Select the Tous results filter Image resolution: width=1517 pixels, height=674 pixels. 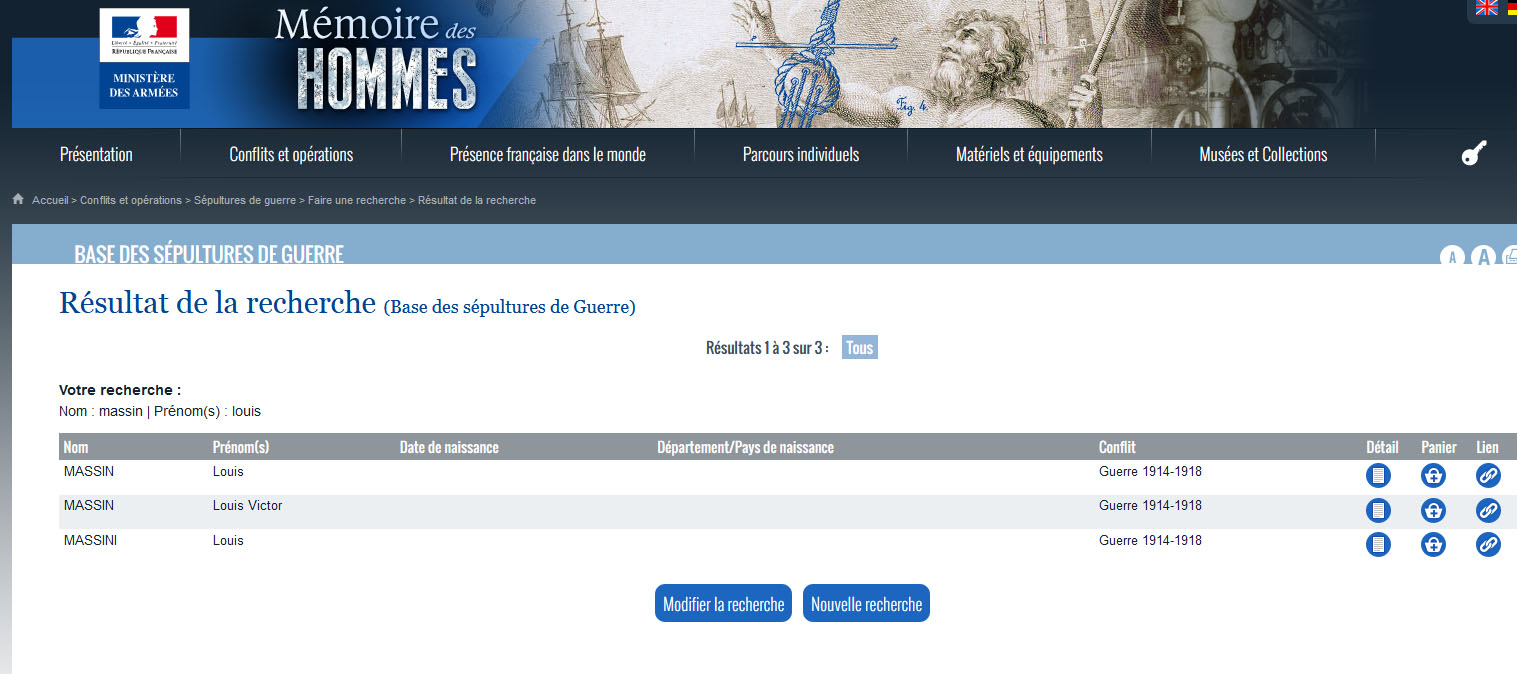[x=859, y=348]
